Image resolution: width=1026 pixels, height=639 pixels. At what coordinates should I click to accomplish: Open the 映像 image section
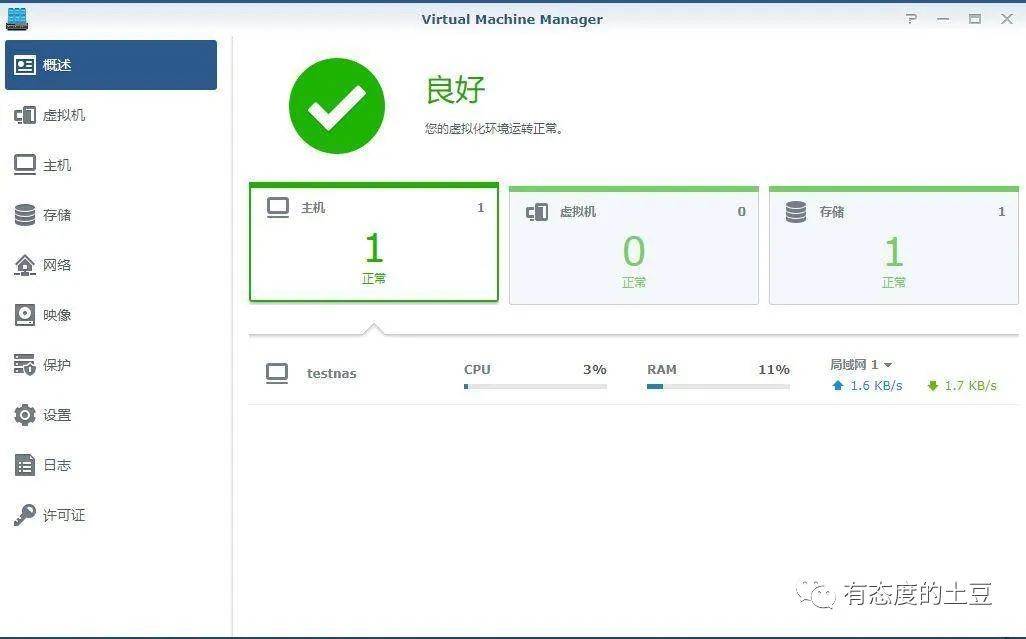tap(57, 315)
